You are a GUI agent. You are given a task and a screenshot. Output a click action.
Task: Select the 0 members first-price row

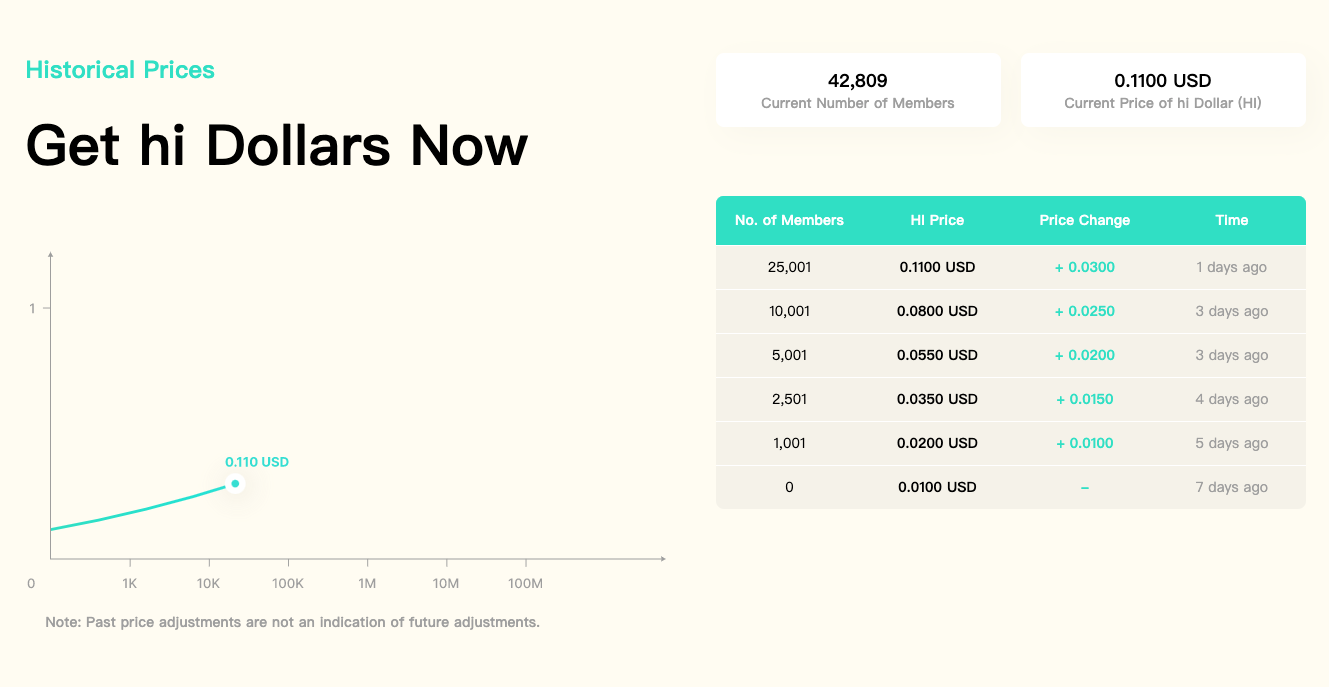coord(1011,487)
